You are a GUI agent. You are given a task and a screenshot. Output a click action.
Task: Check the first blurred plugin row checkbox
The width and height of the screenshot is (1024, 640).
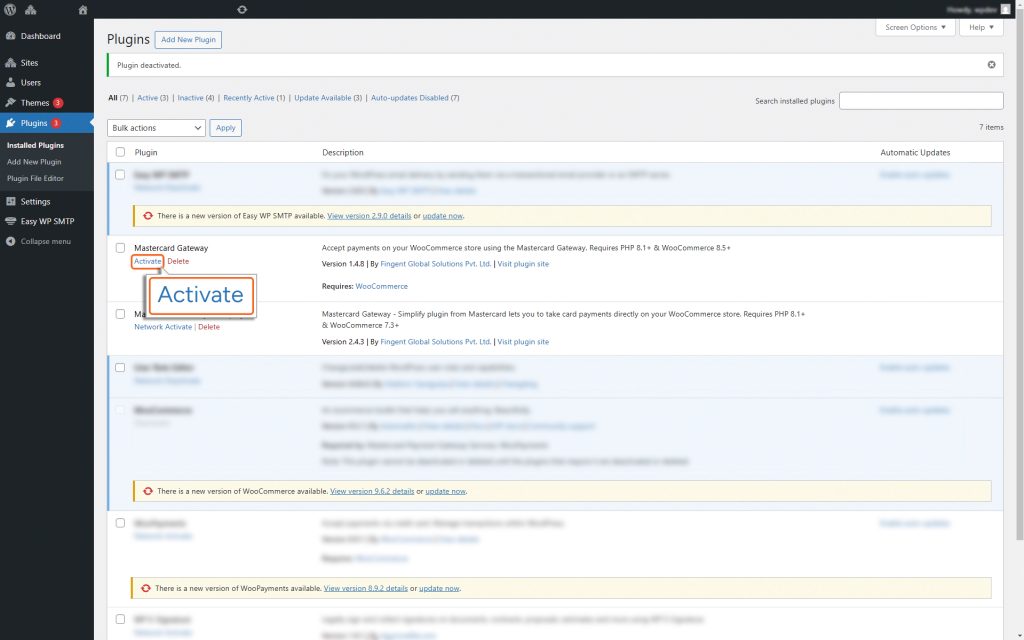click(x=120, y=175)
